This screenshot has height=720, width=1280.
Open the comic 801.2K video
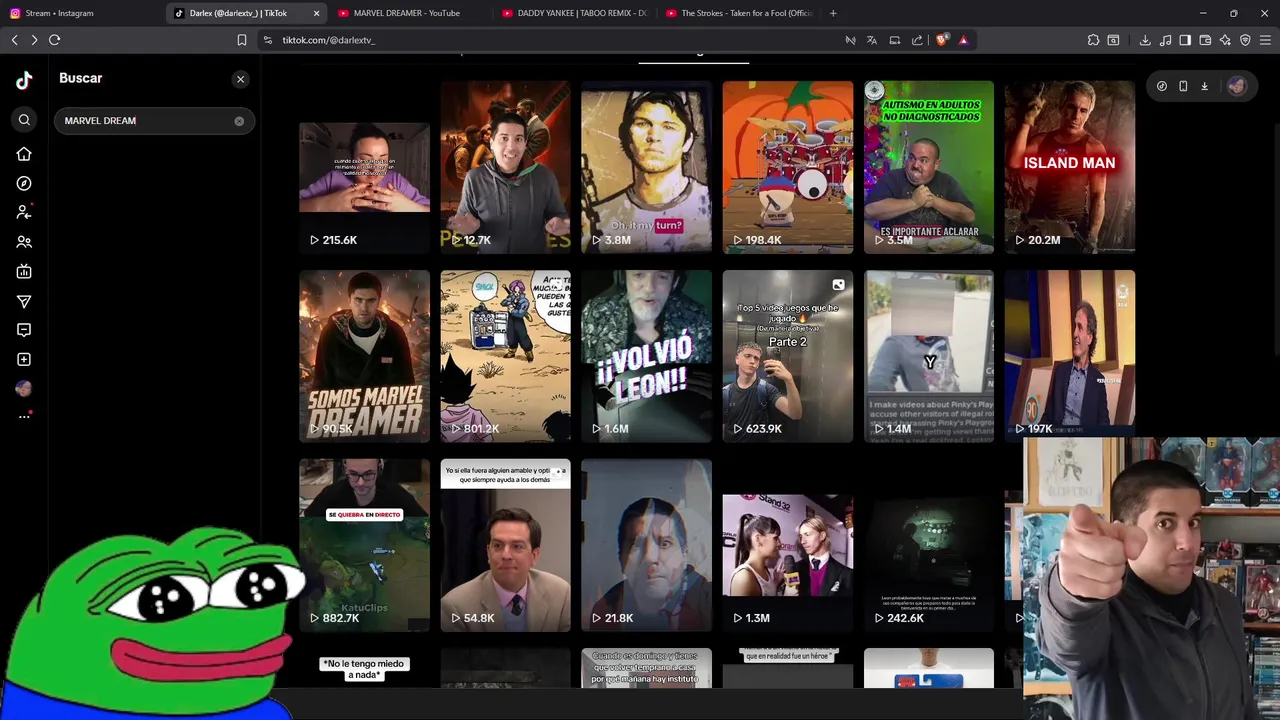click(505, 356)
